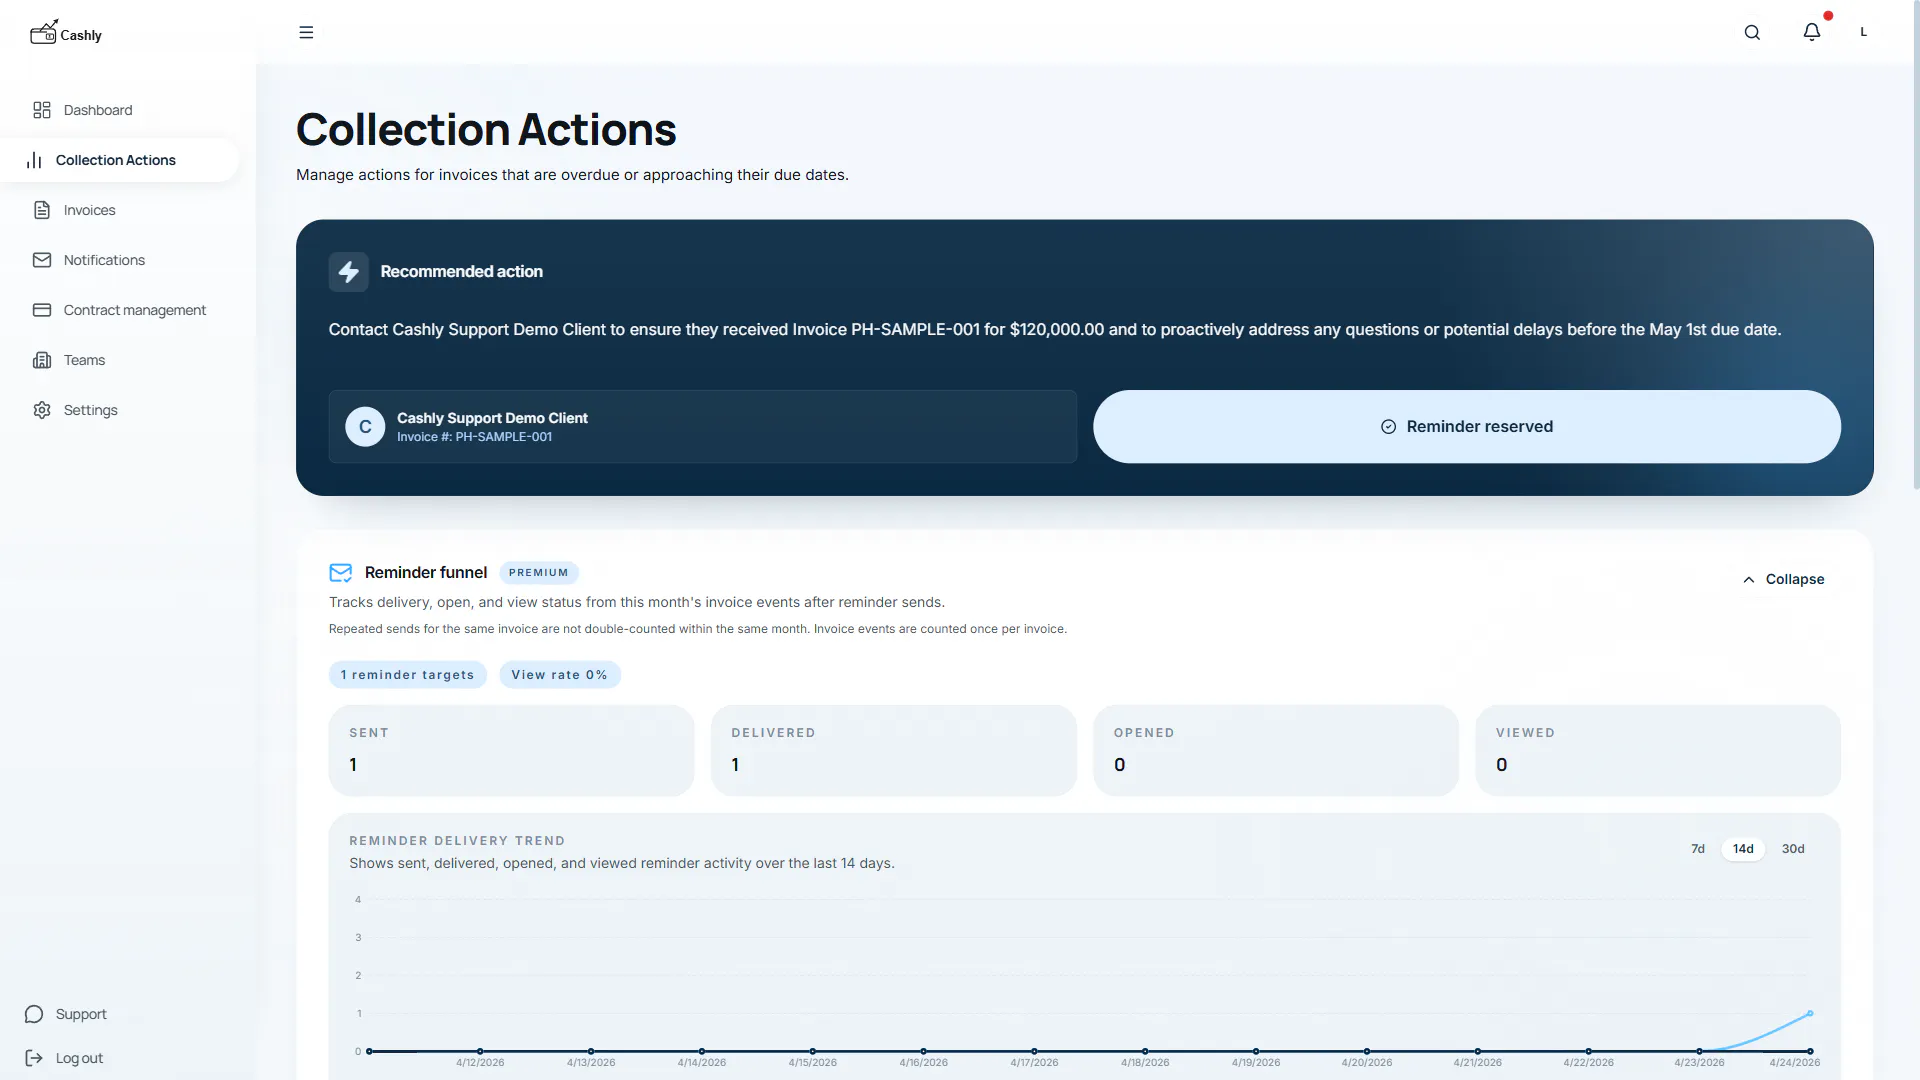Click the client avatar circle C
This screenshot has width=1920, height=1080.
click(x=365, y=427)
